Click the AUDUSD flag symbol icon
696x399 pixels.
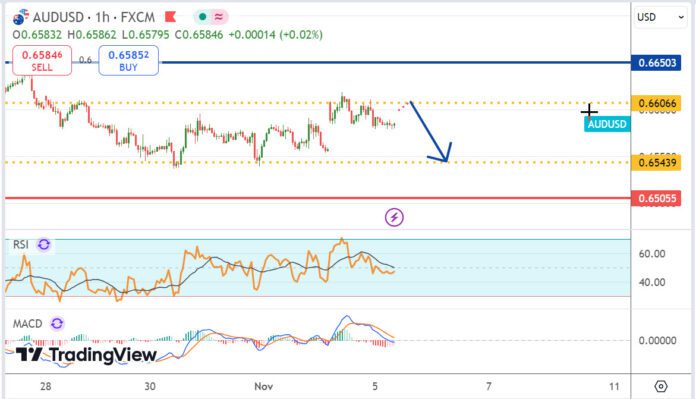coord(20,17)
